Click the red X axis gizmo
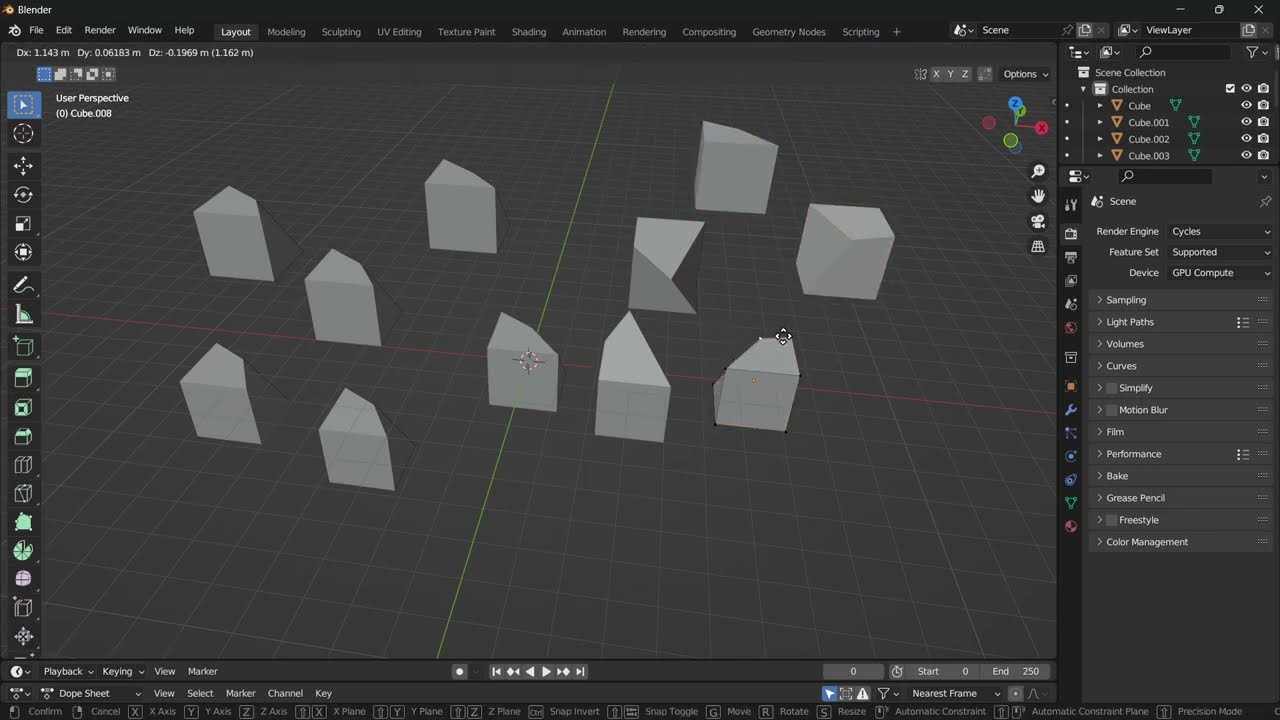The image size is (1280, 720). [1042, 128]
